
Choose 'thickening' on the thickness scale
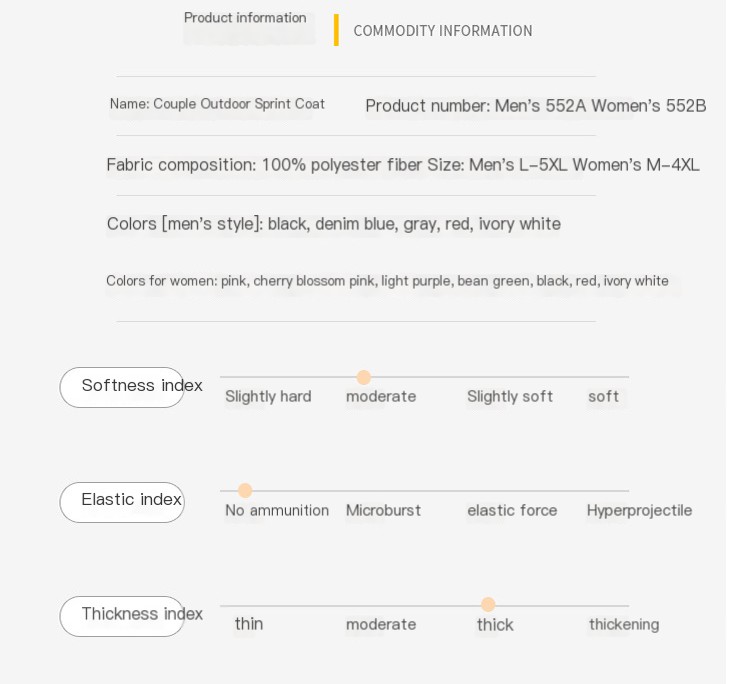tap(624, 625)
